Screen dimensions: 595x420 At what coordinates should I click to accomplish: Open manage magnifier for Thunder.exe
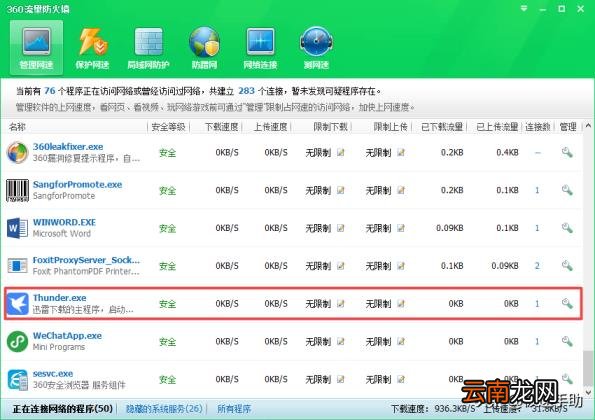[x=567, y=303]
